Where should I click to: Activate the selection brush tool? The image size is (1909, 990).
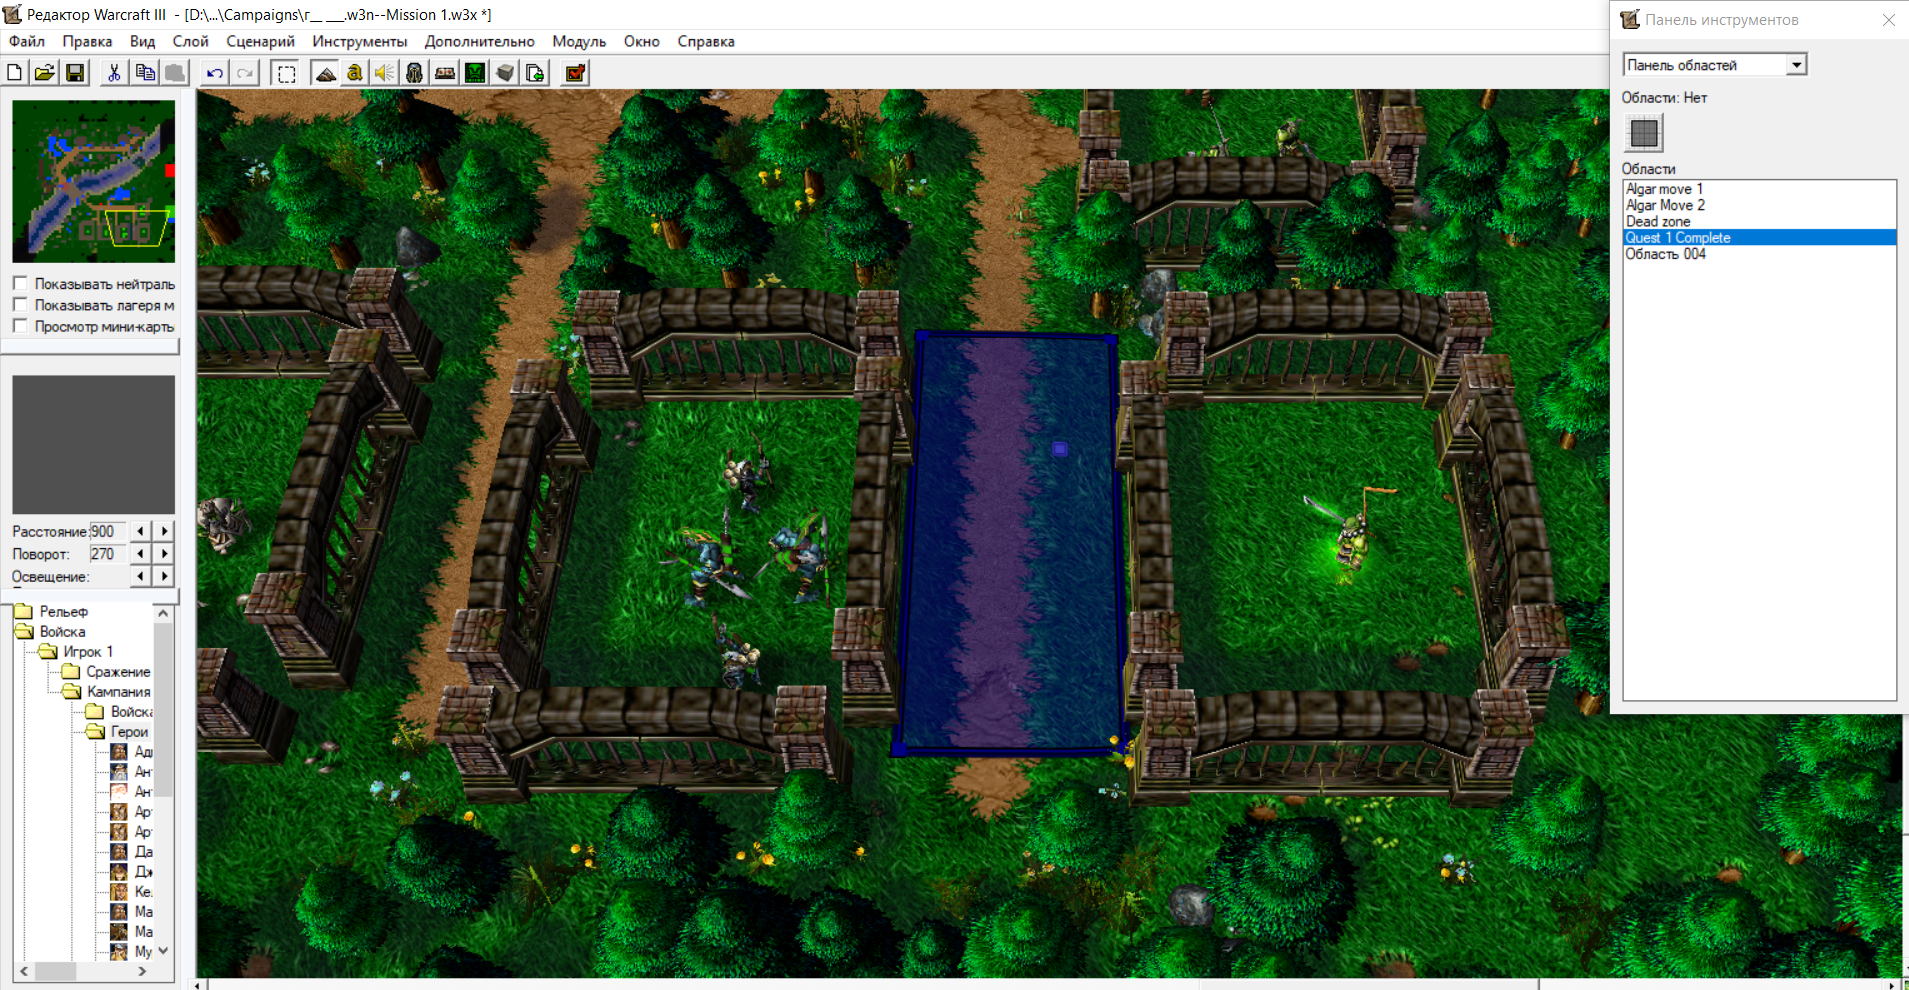[x=286, y=73]
